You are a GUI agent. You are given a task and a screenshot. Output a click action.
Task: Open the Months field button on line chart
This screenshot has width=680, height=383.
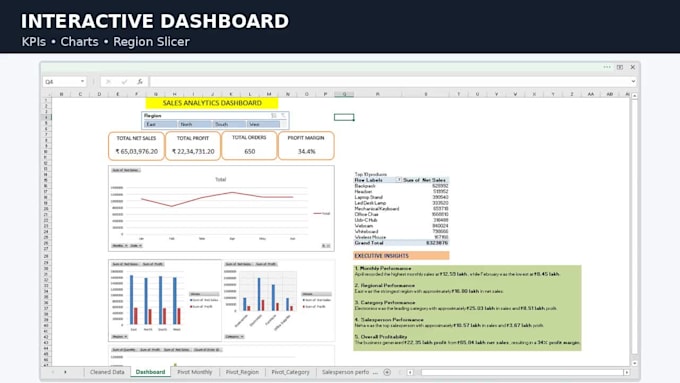point(120,246)
